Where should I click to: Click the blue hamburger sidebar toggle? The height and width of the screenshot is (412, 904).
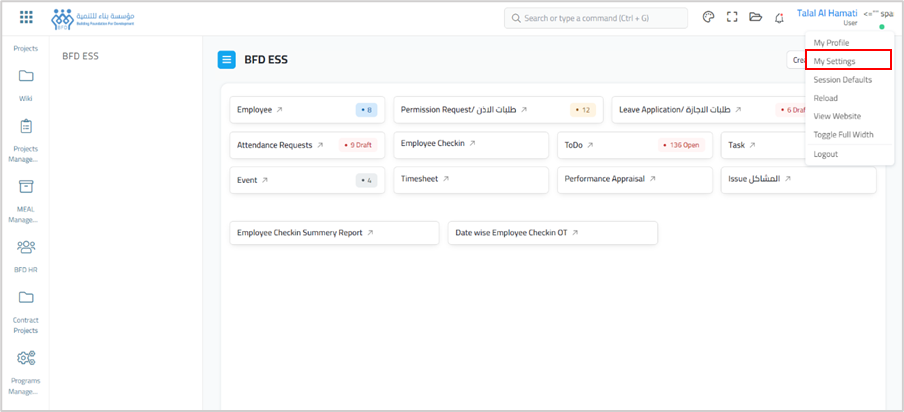click(227, 60)
